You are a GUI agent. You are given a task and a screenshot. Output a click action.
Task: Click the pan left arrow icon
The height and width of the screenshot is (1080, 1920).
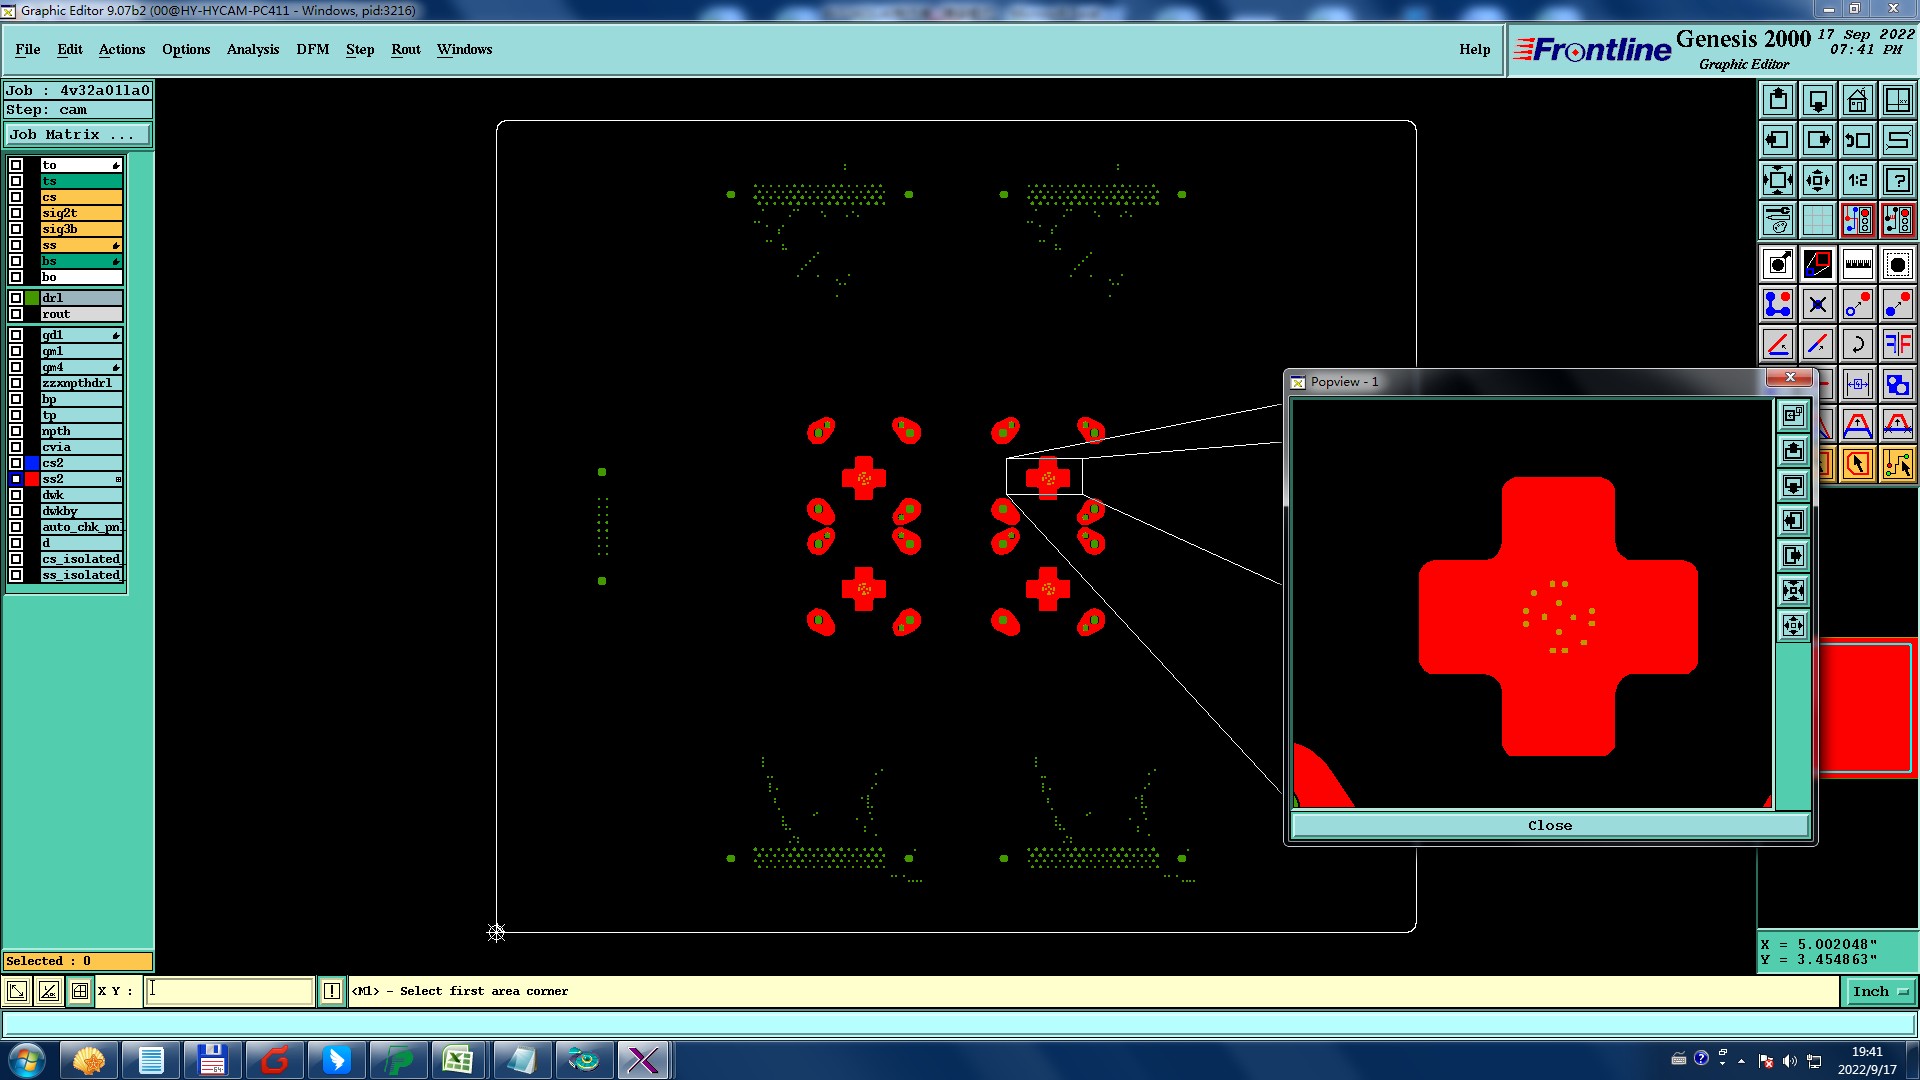[1777, 140]
